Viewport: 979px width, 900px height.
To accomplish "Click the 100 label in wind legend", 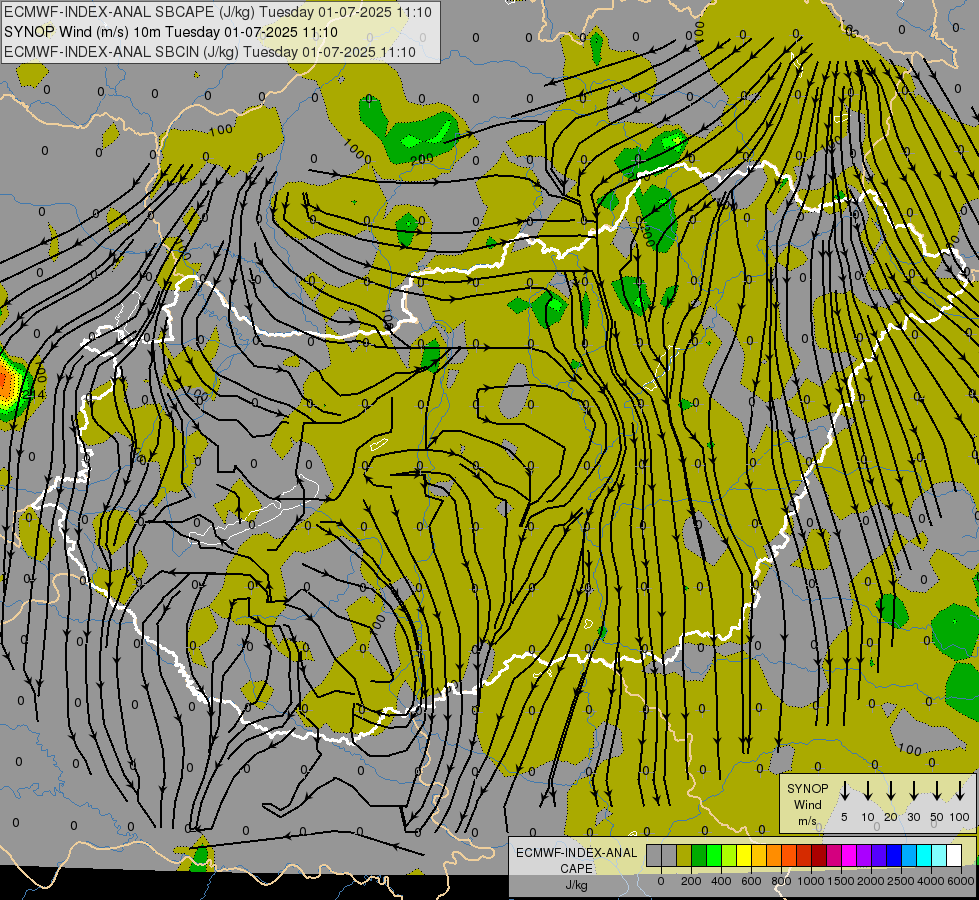I will click(960, 817).
